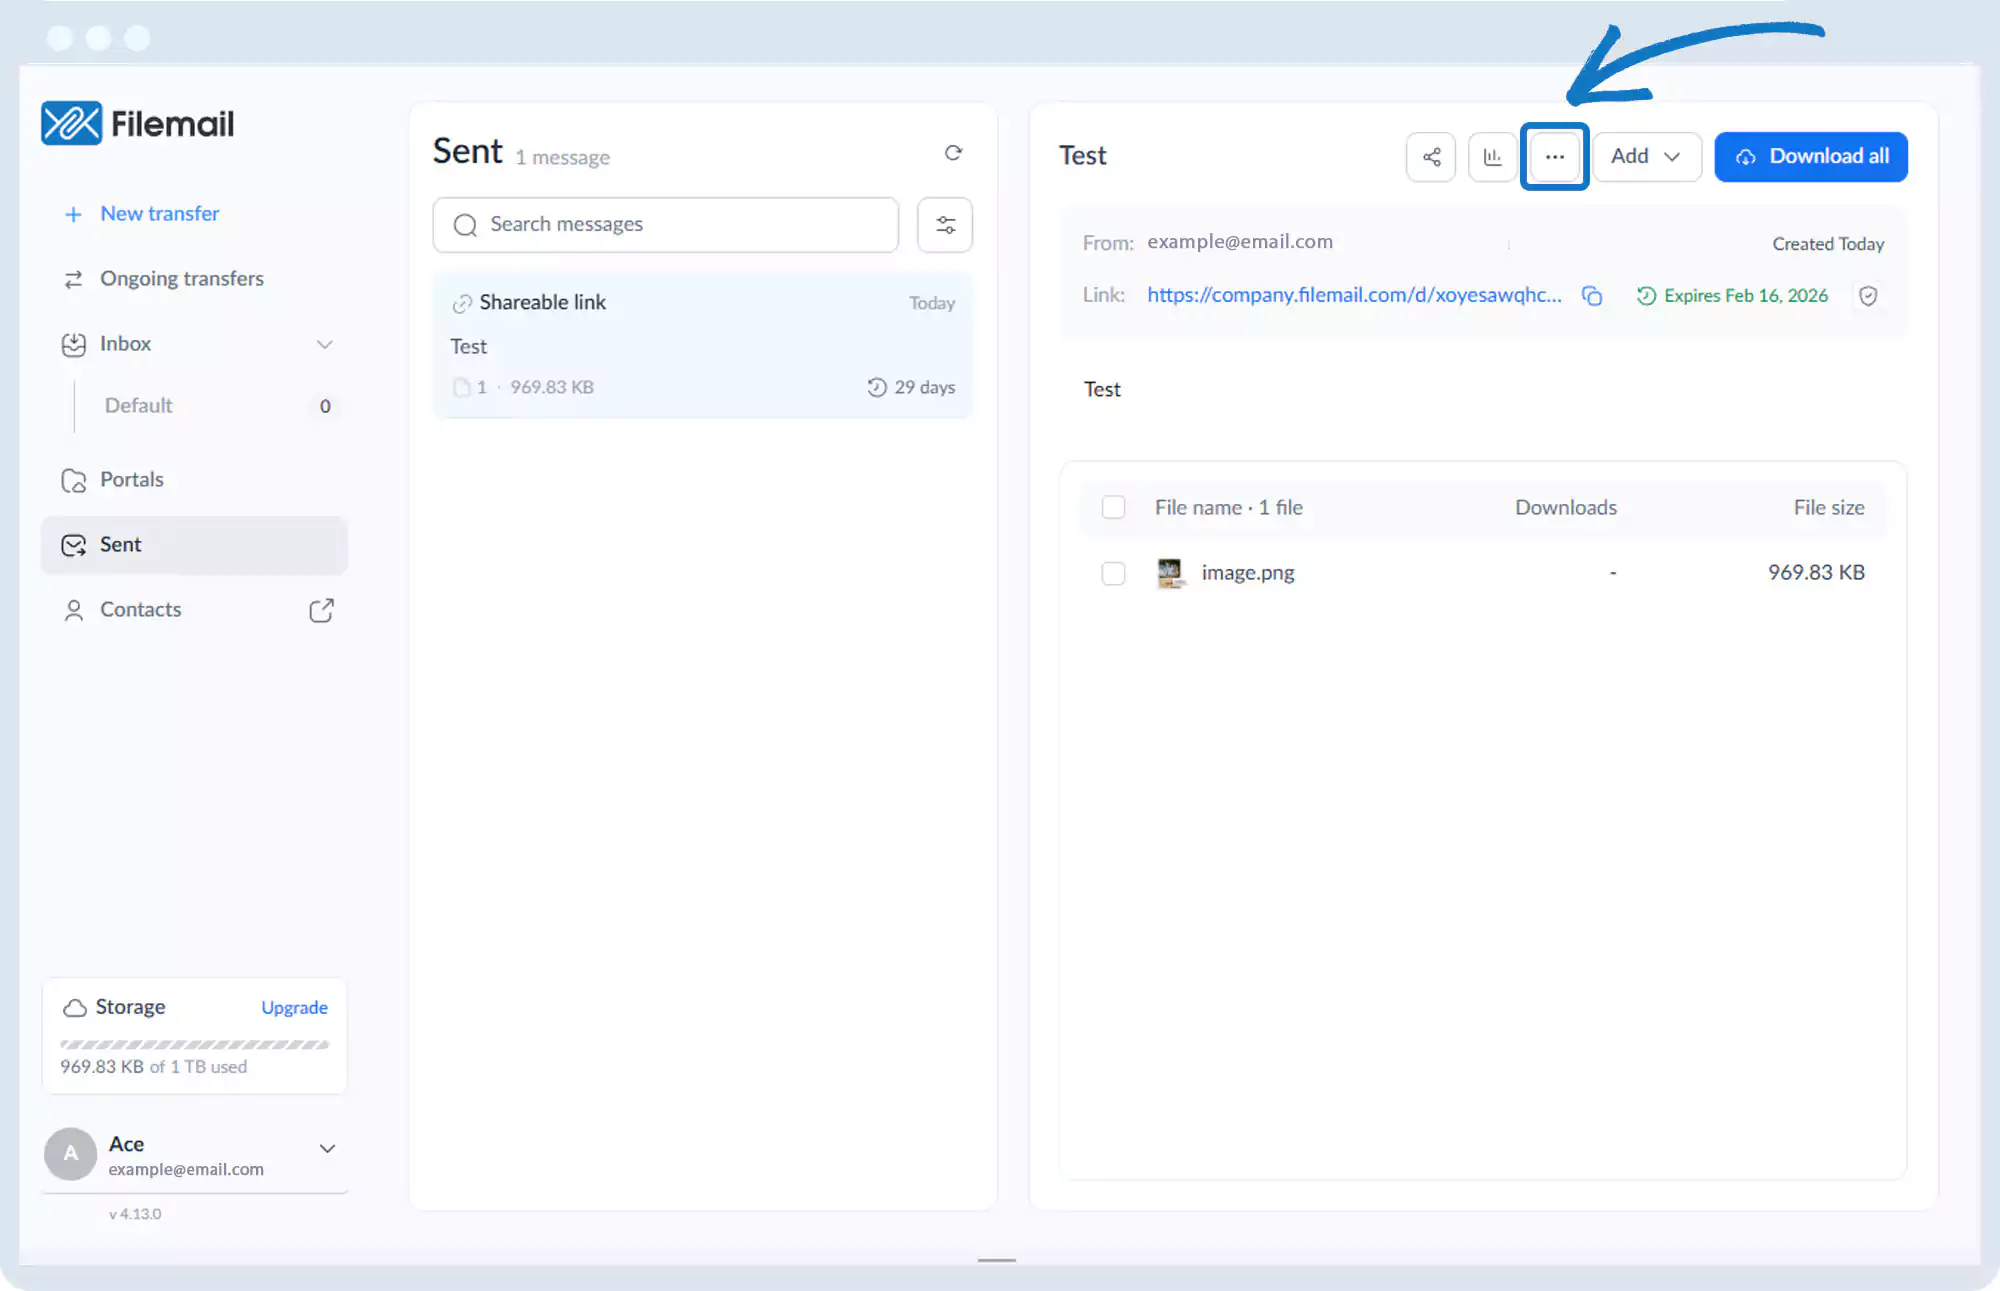This screenshot has height=1291, width=2000.
Task: Open Contacts external link icon
Action: coord(321,610)
